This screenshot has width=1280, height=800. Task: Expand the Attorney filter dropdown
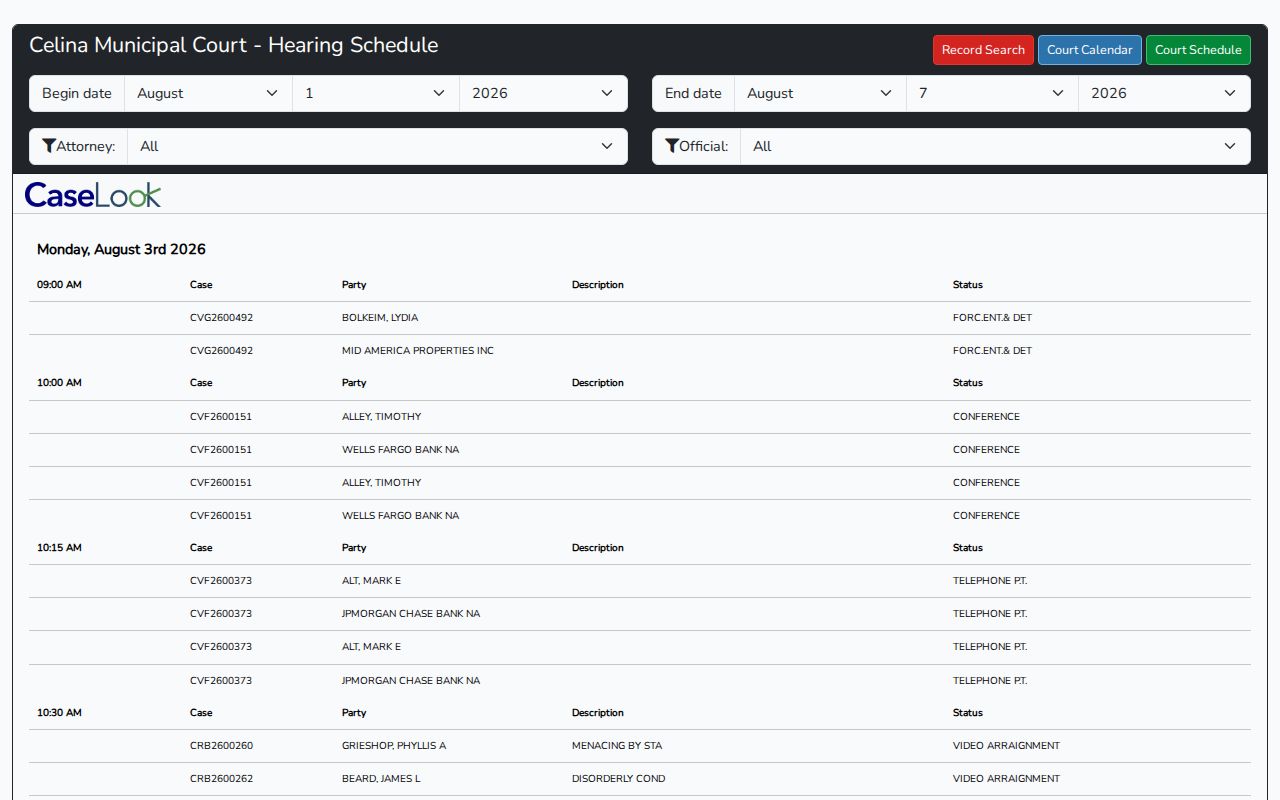pyautogui.click(x=377, y=146)
